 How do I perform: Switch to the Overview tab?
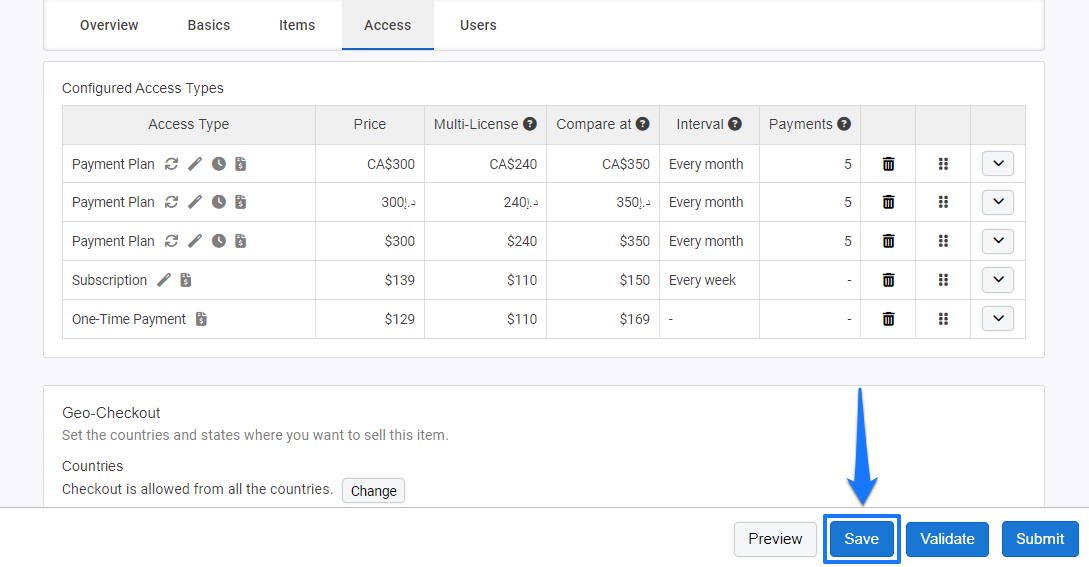[109, 25]
